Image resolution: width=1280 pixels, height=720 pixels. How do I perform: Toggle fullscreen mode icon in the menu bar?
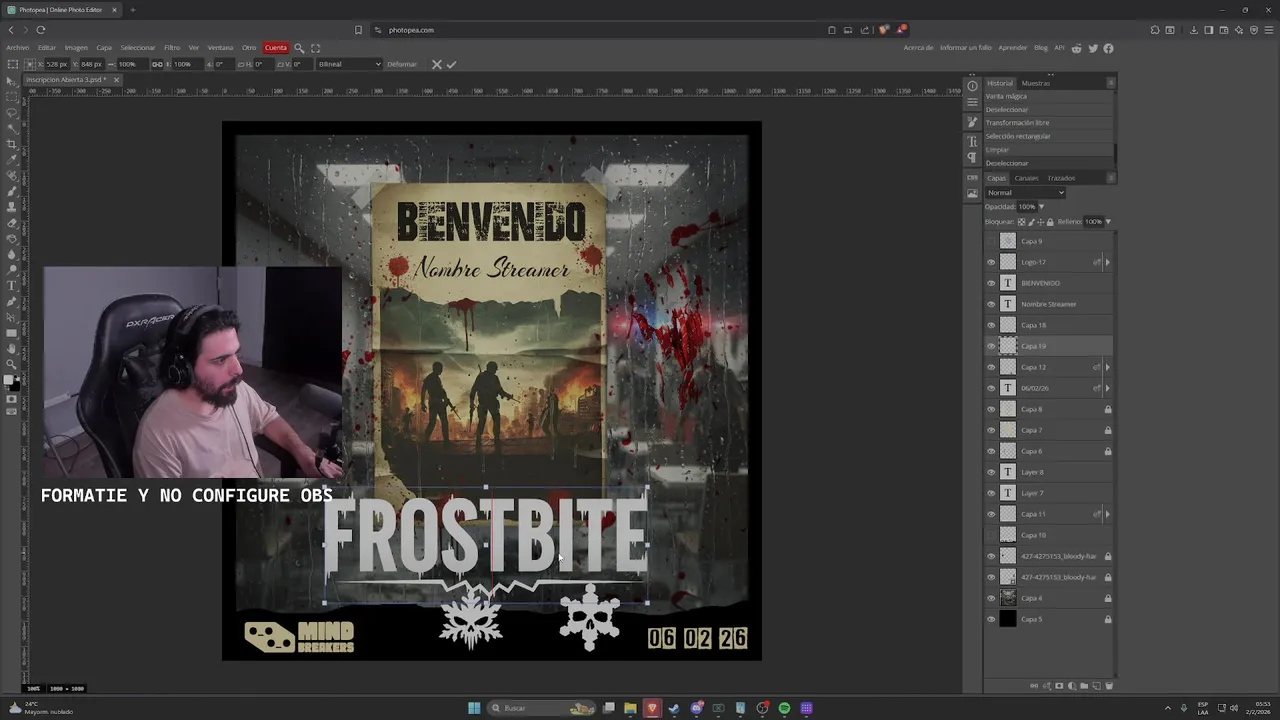(x=315, y=48)
